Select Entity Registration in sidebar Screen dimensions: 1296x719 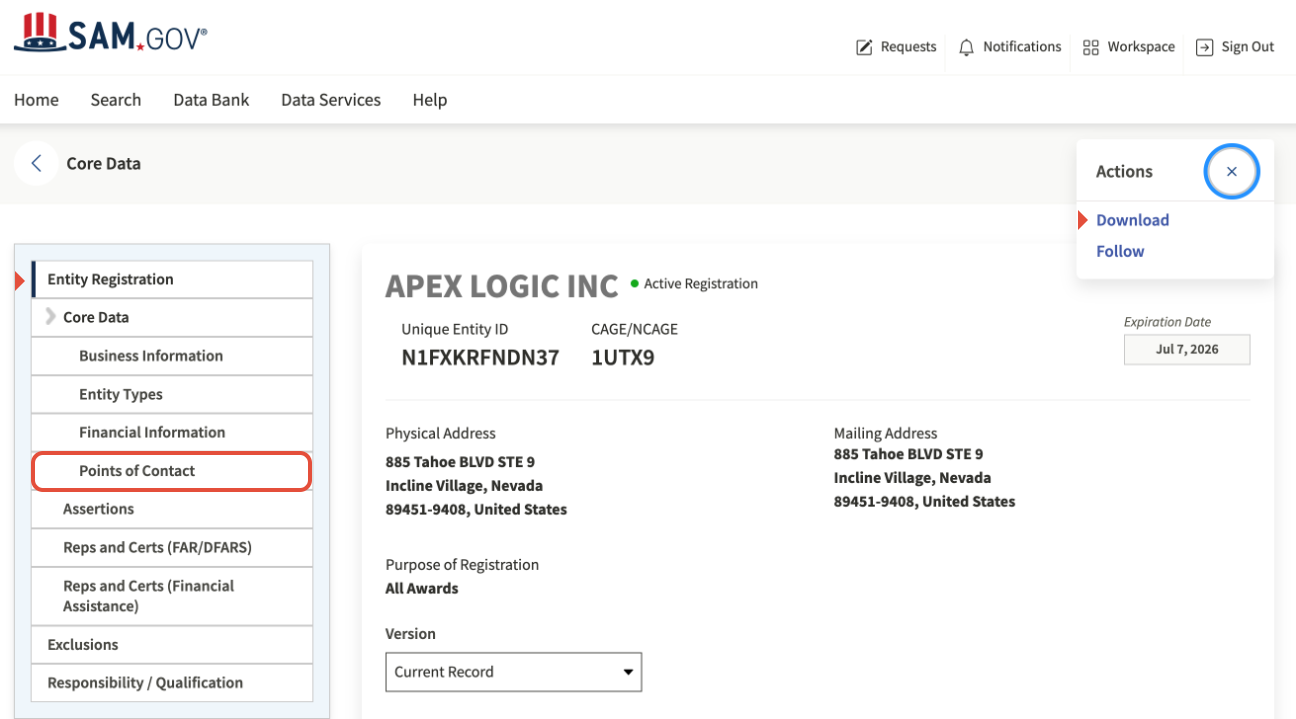pos(172,279)
